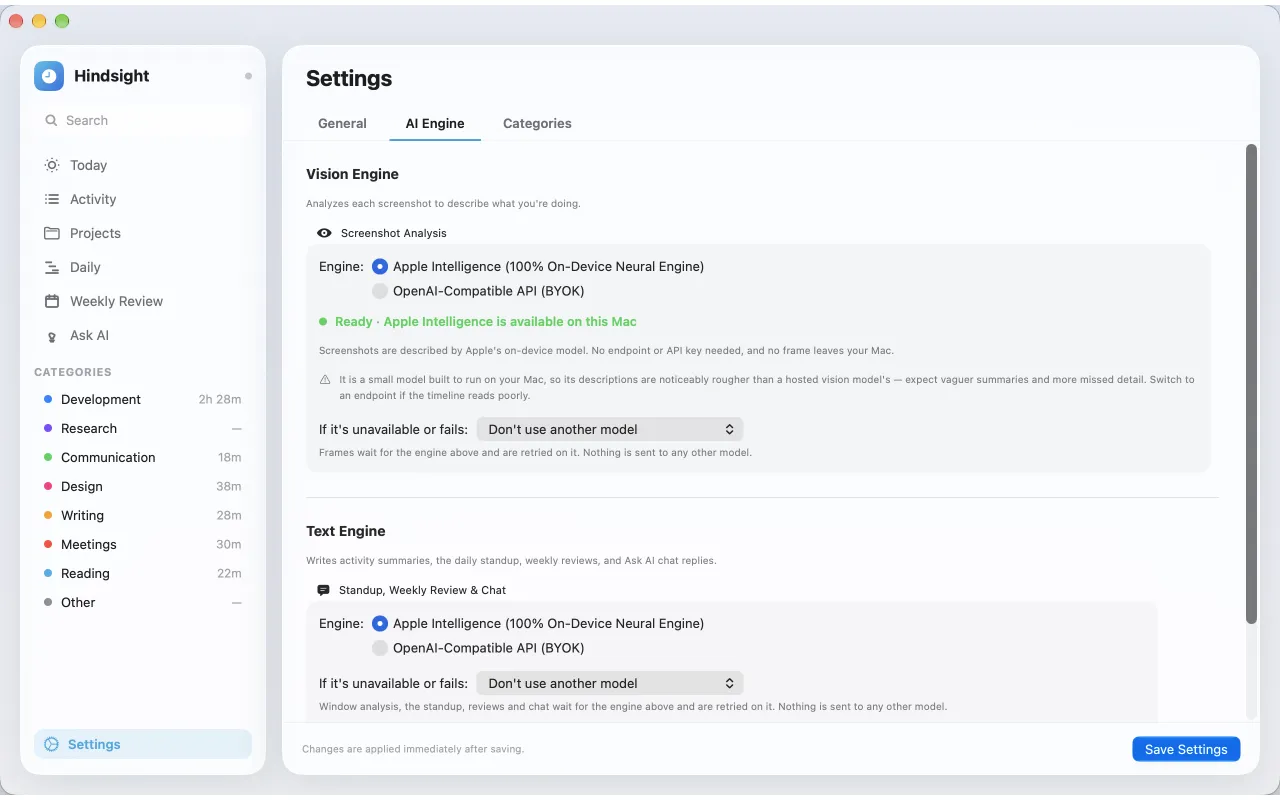Image resolution: width=1280 pixels, height=800 pixels.
Task: Click the macOS green zoom window button
Action: pyautogui.click(x=62, y=21)
